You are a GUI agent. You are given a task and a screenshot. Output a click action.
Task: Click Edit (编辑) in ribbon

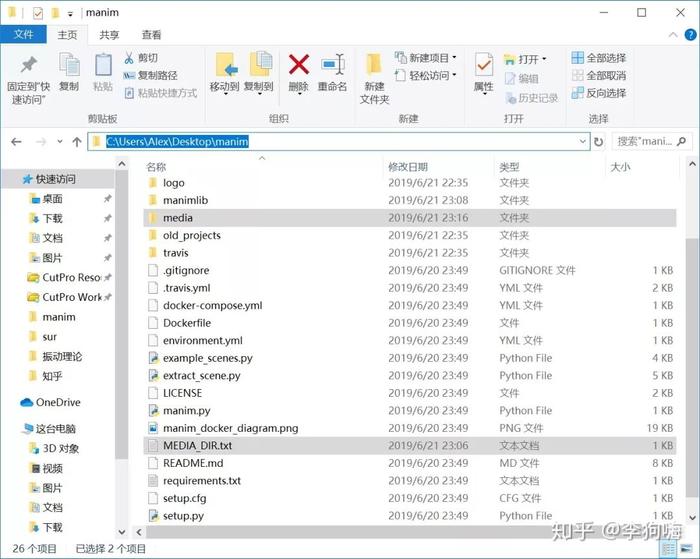tap(521, 79)
